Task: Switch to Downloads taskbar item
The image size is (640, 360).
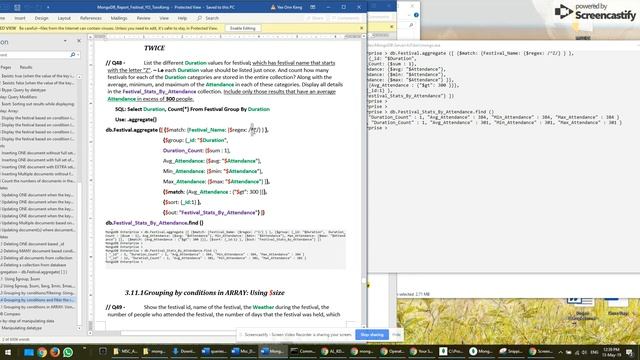Action: pos(183,351)
